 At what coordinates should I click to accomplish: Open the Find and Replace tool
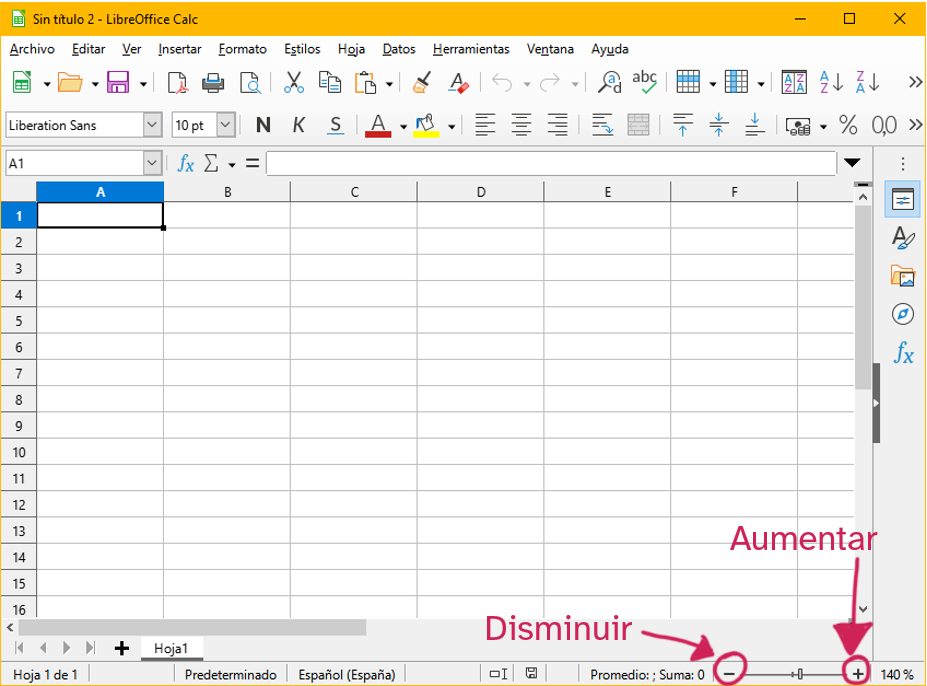609,83
